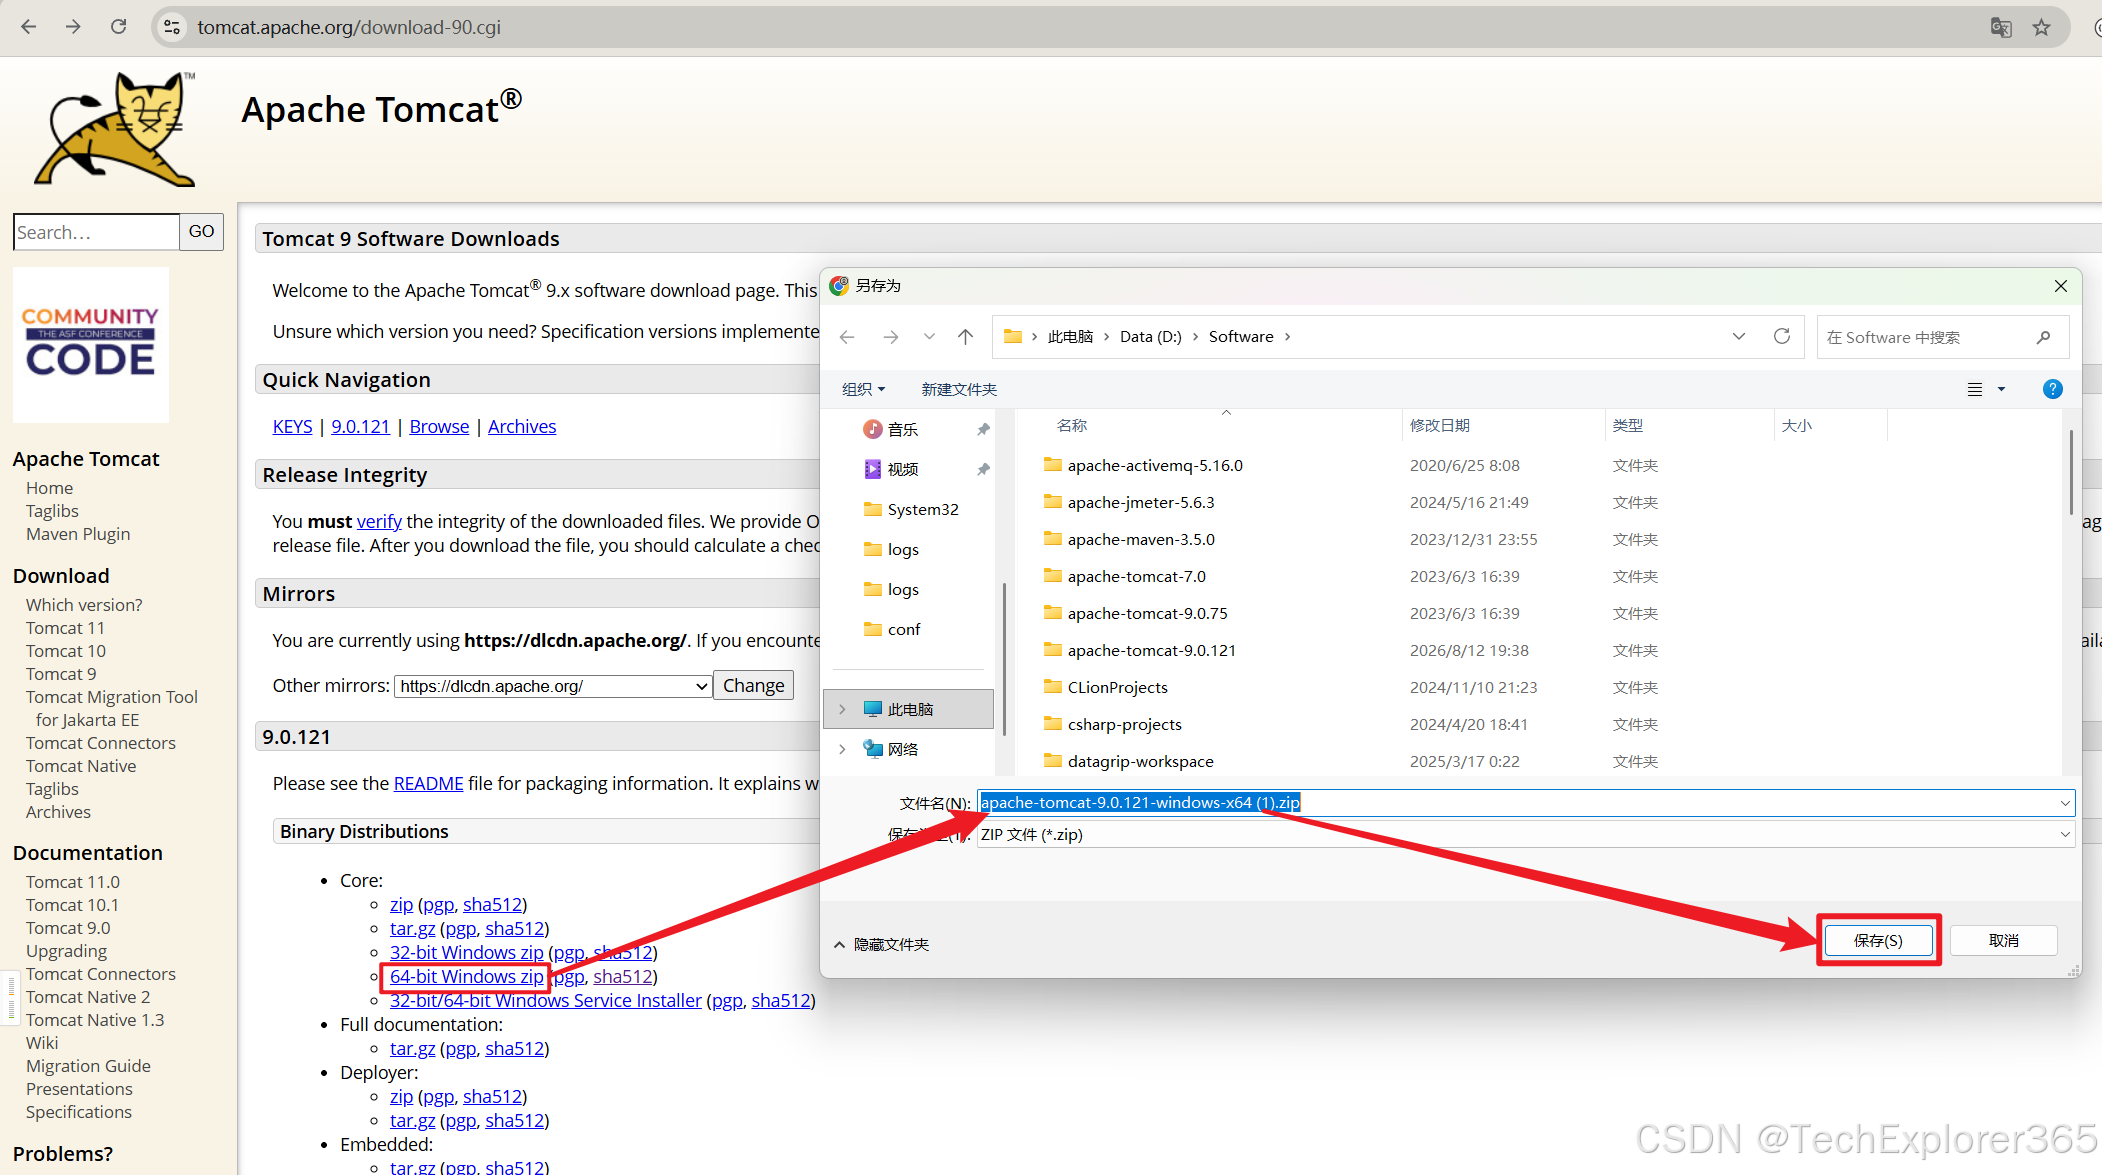2102x1175 pixels.
Task: Click the apache-tomcat-9.0.75 folder icon
Action: [1052, 613]
